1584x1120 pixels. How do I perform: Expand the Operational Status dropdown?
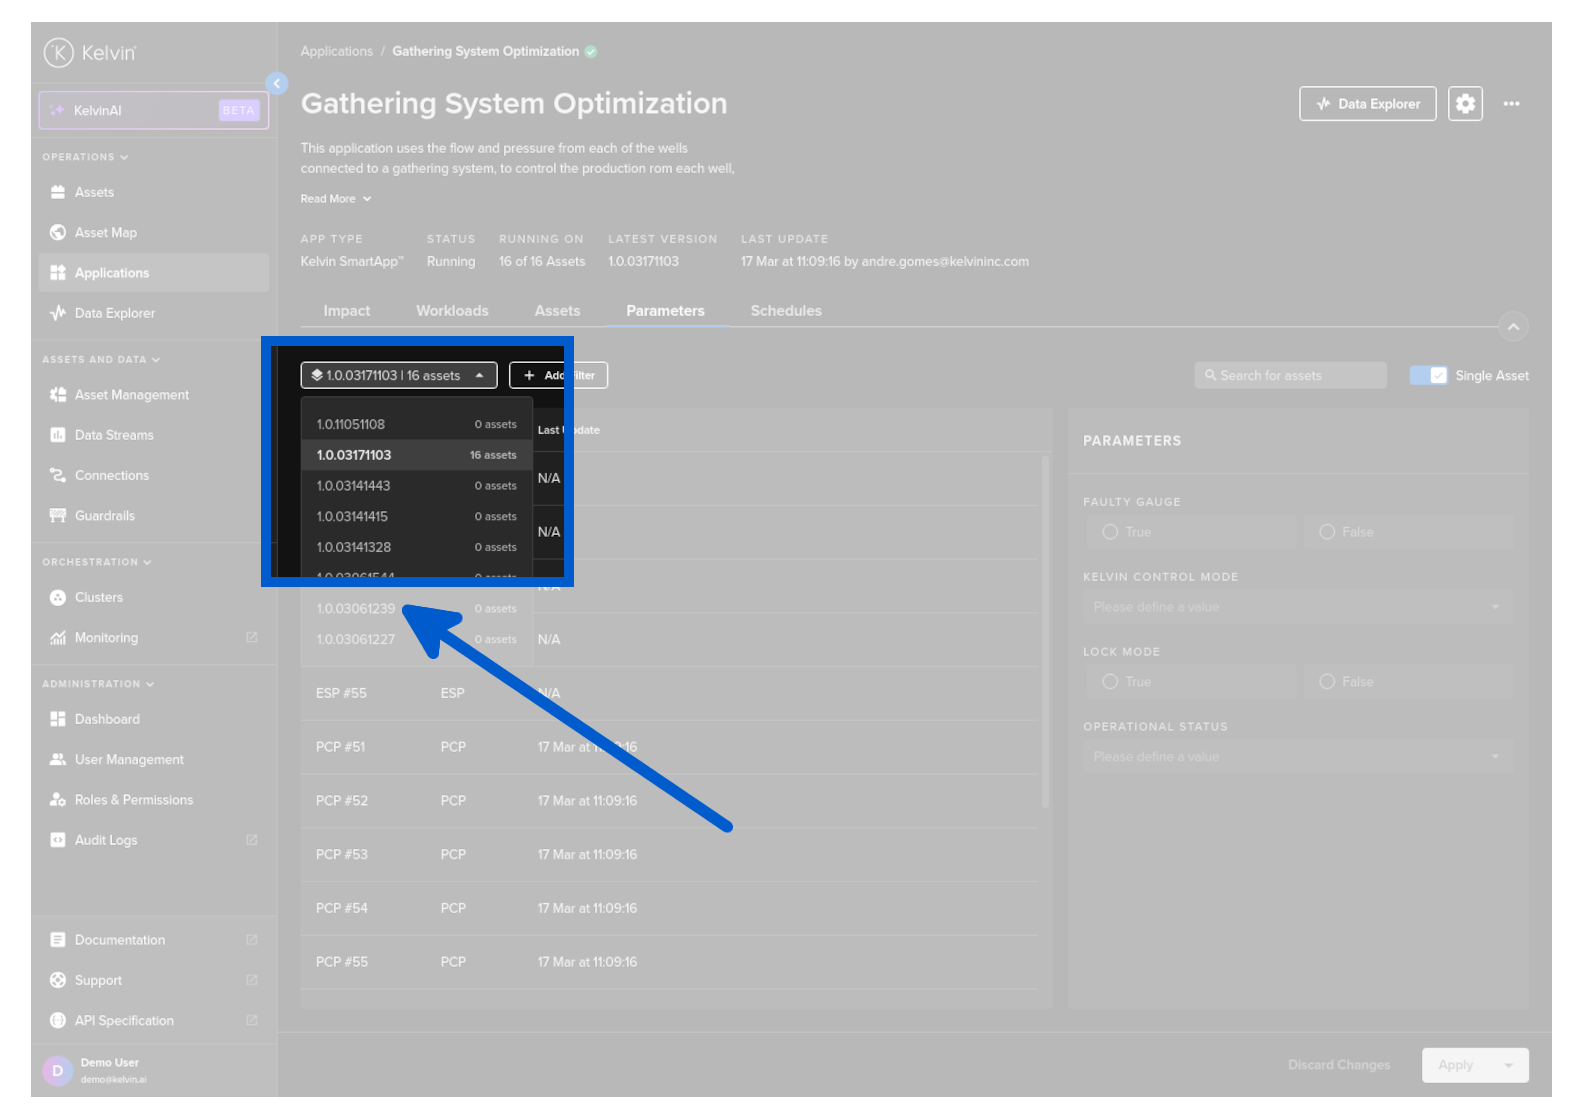tap(1297, 757)
